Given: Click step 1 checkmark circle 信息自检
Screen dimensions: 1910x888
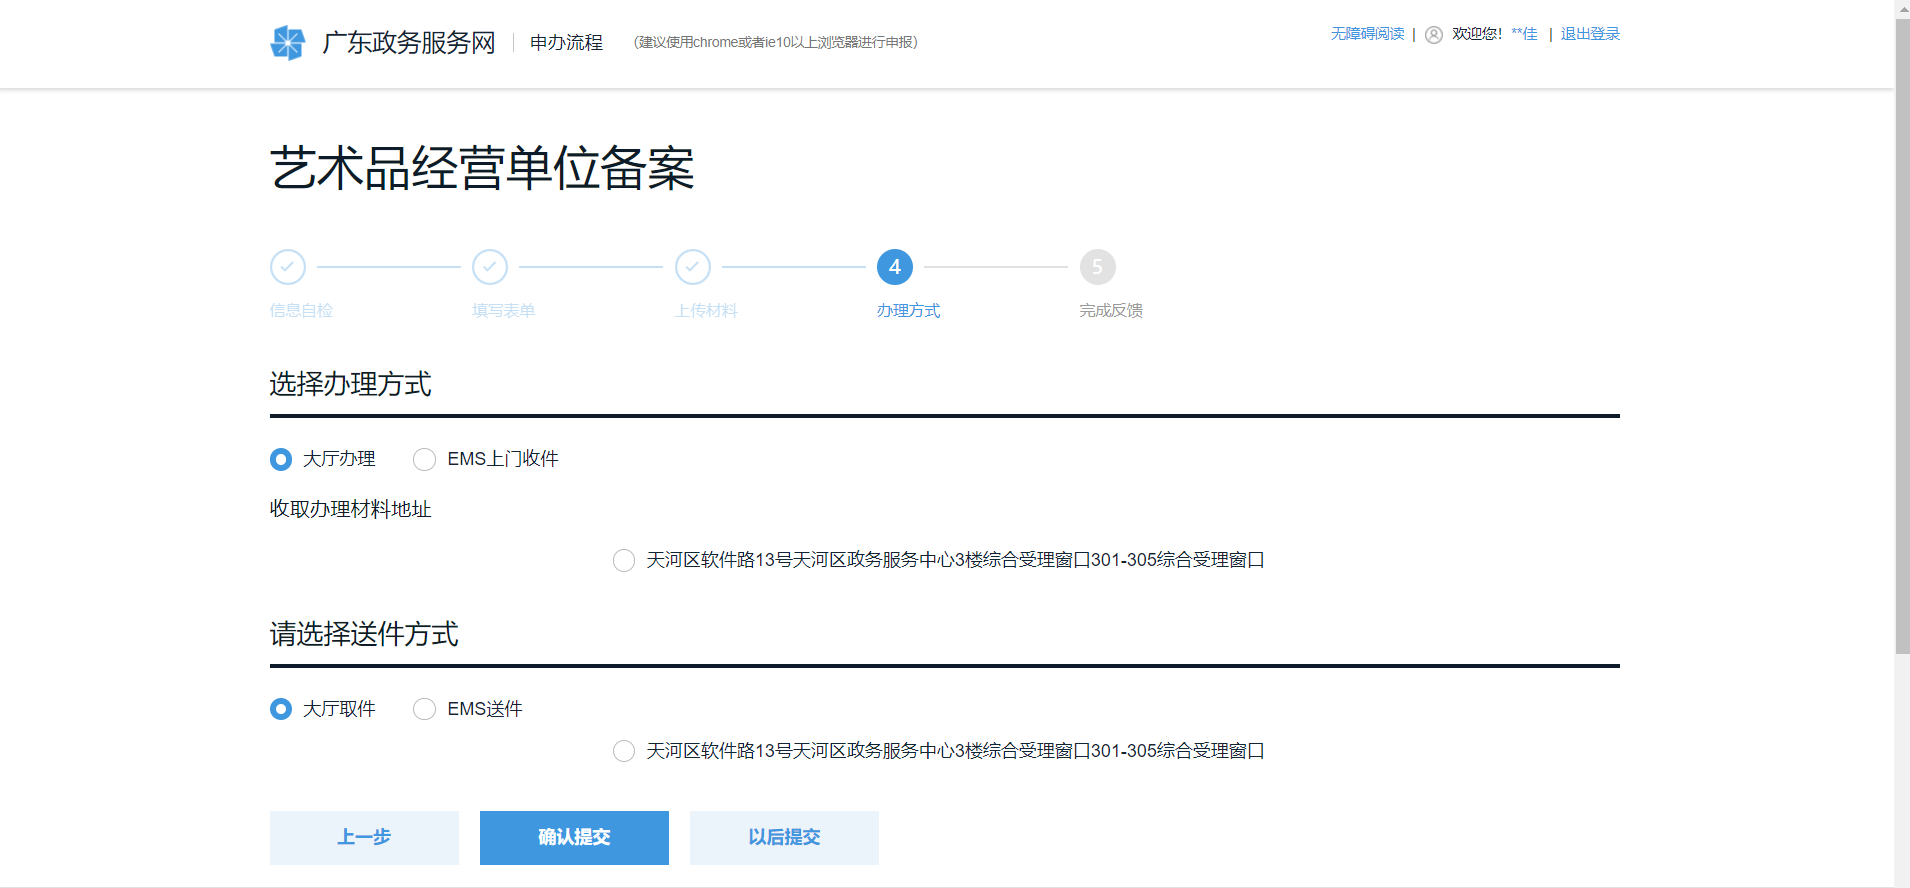Looking at the screenshot, I should coord(287,267).
